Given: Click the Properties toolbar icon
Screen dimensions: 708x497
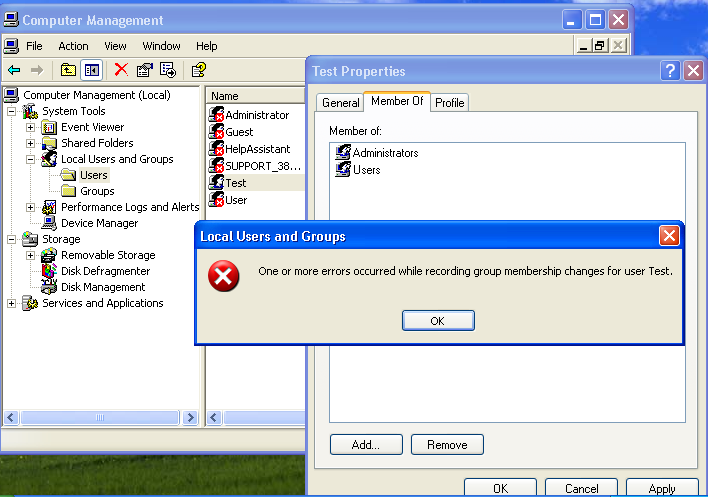Looking at the screenshot, I should point(145,70).
